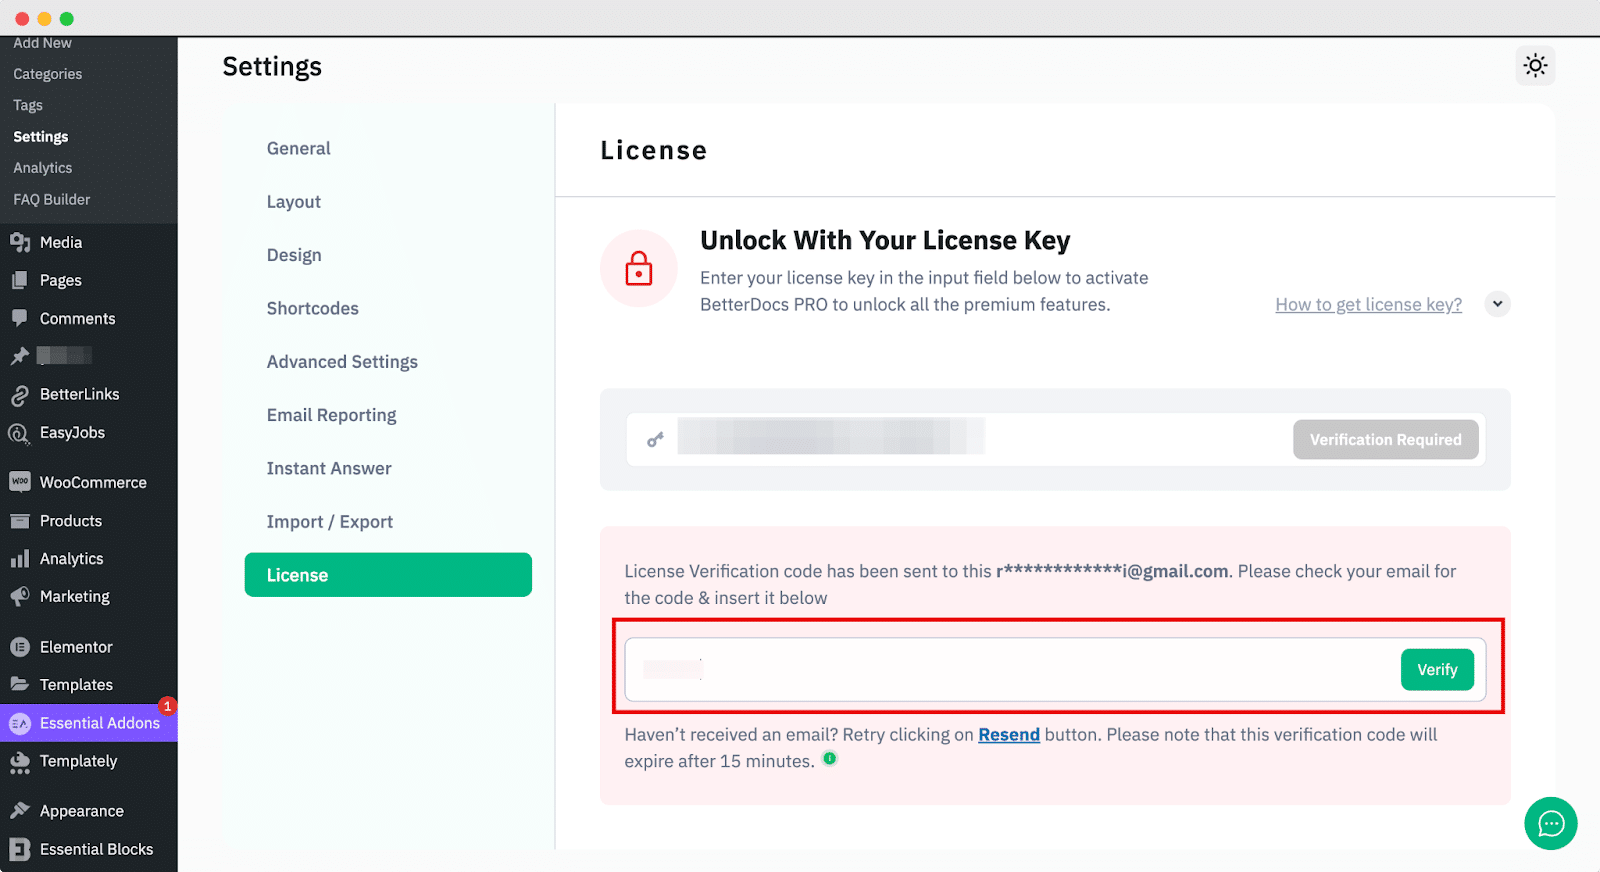Screen dimensions: 1600x872
Task: Open the BetterLinks menu label
Action: coord(80,395)
